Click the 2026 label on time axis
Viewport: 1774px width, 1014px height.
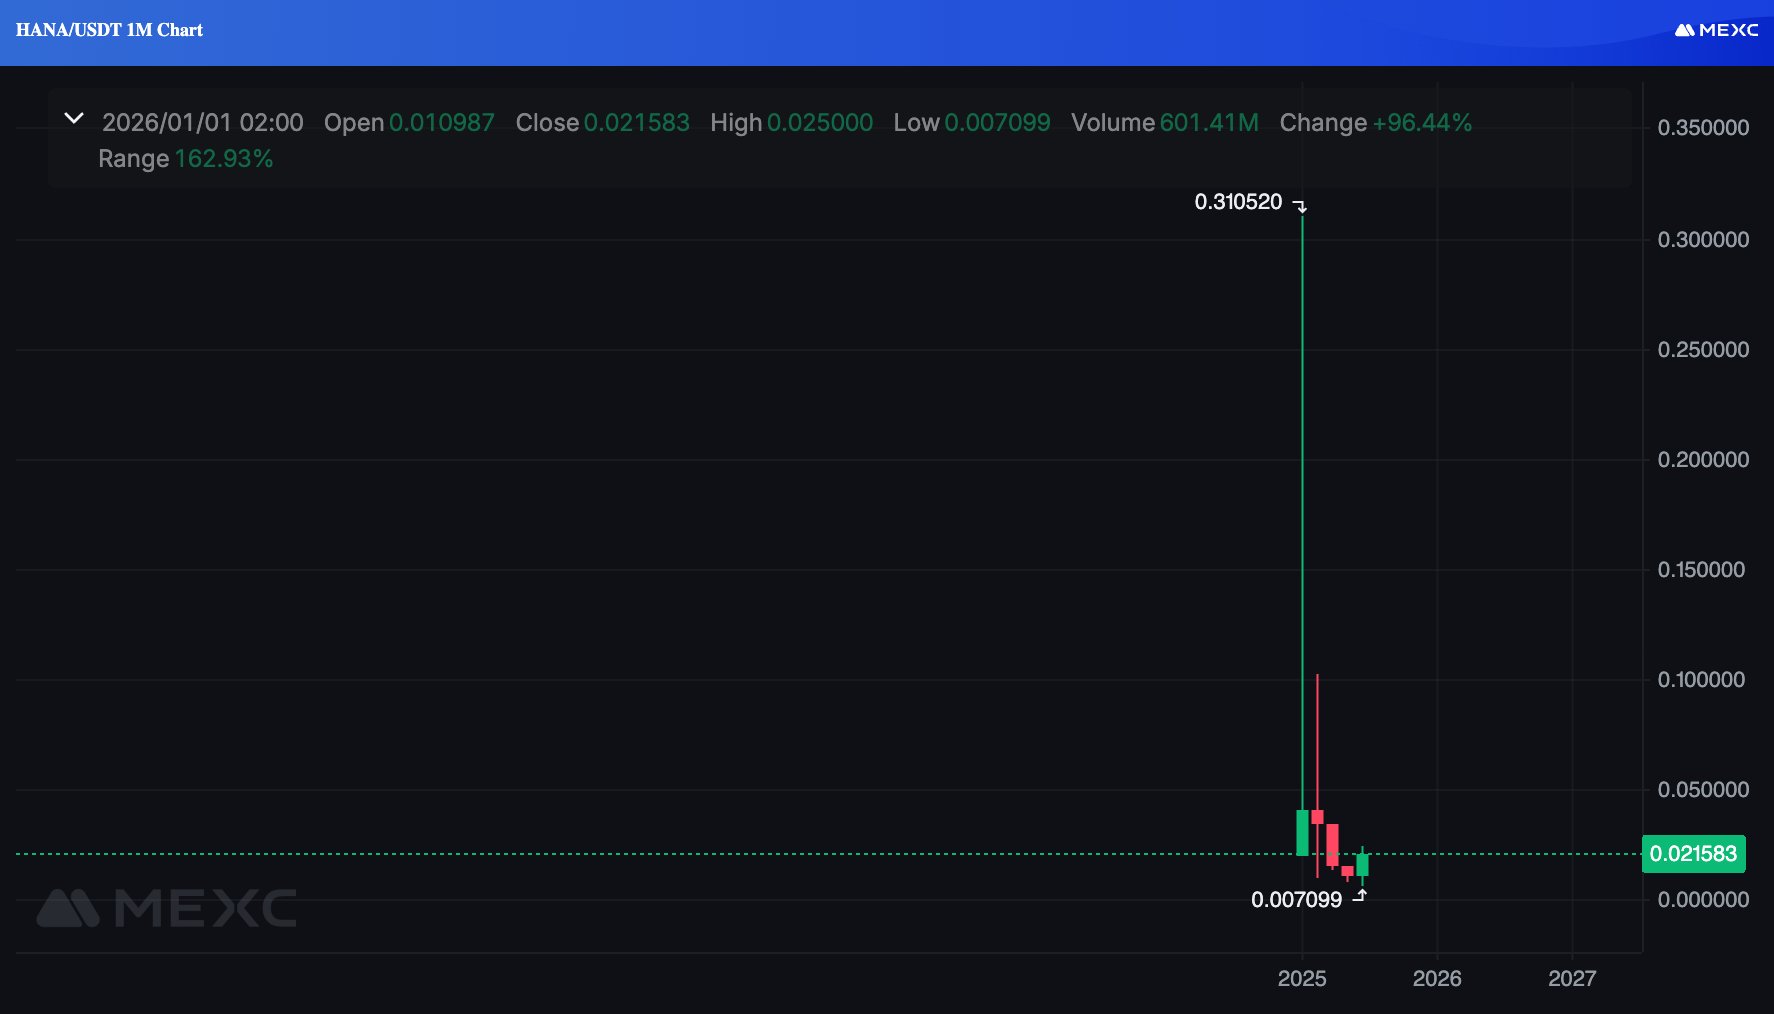1437,978
